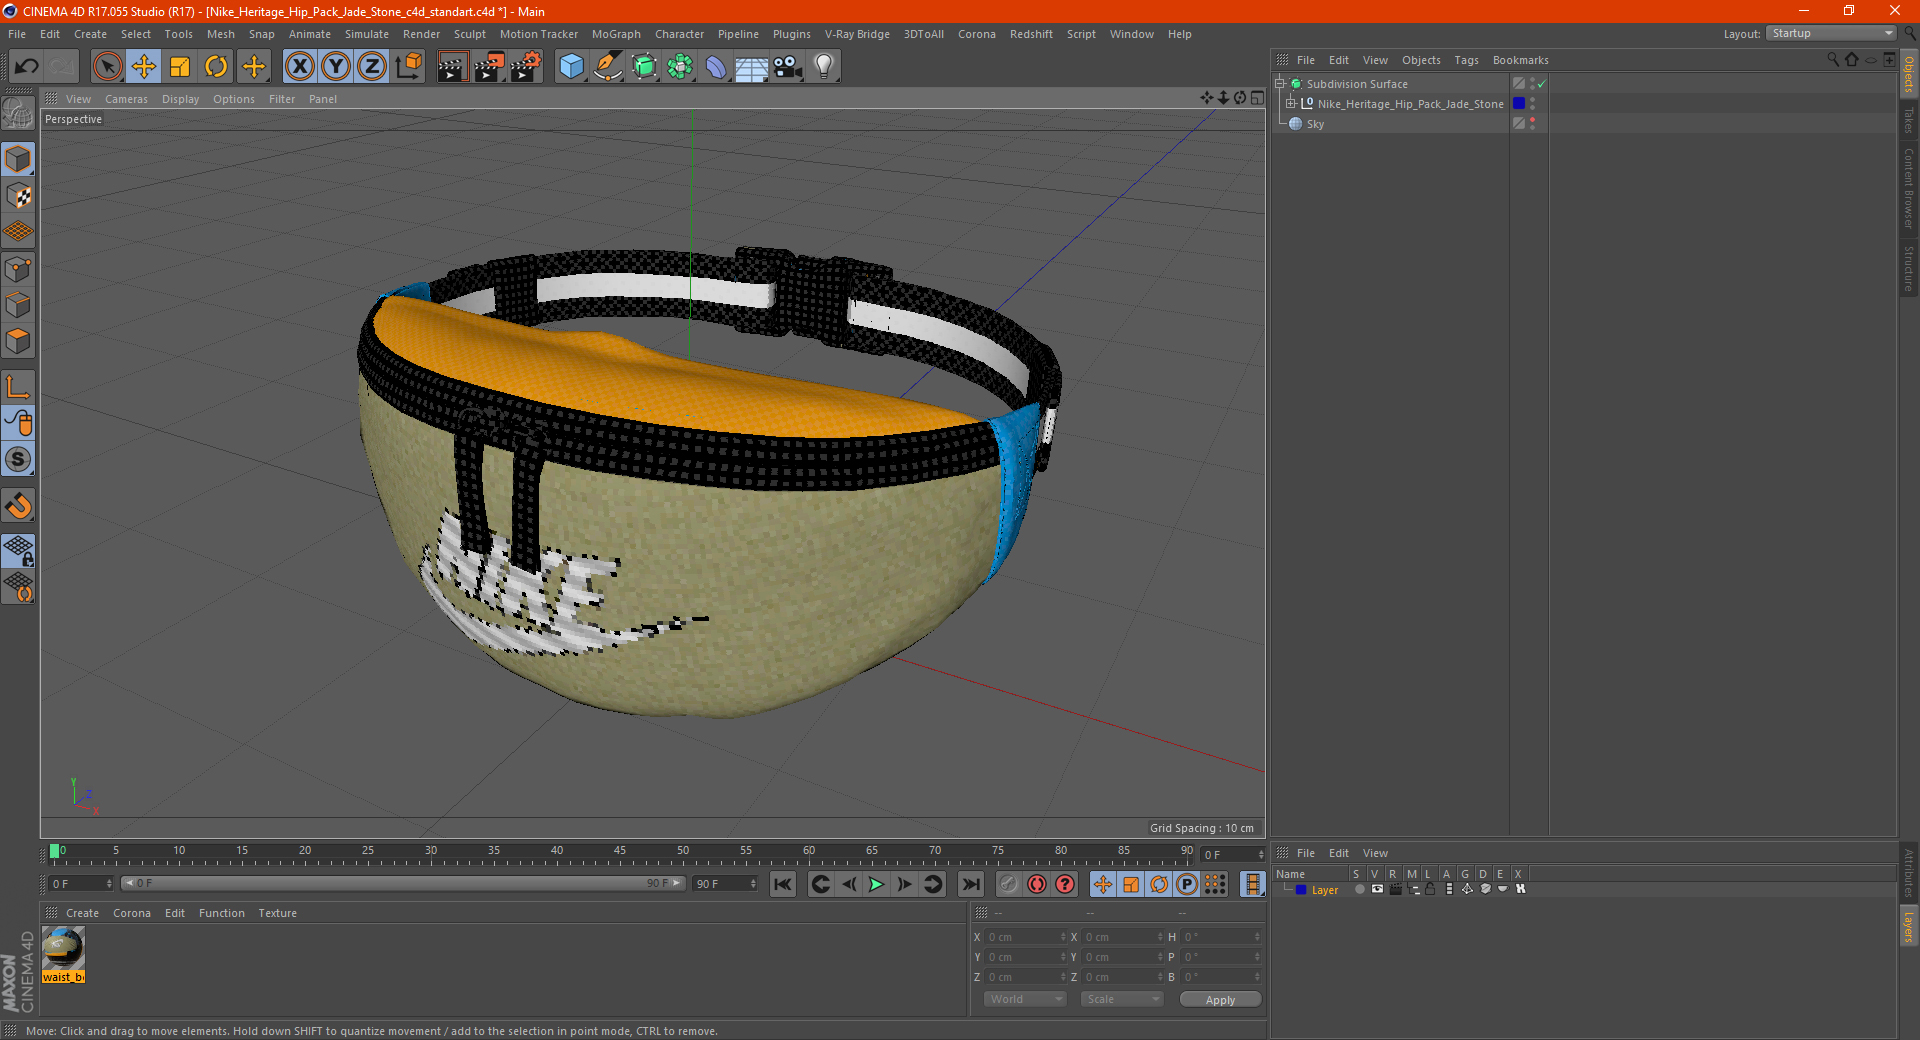Open the MoGraph menu
The width and height of the screenshot is (1920, 1040).
point(616,34)
